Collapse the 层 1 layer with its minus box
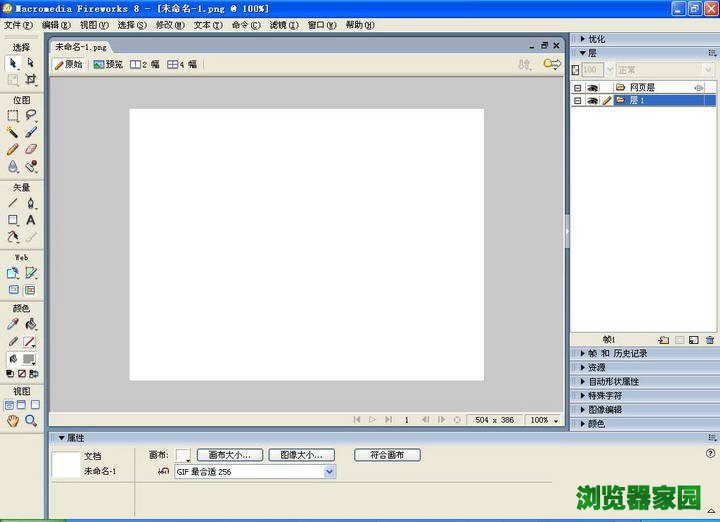720x522 pixels. (577, 101)
